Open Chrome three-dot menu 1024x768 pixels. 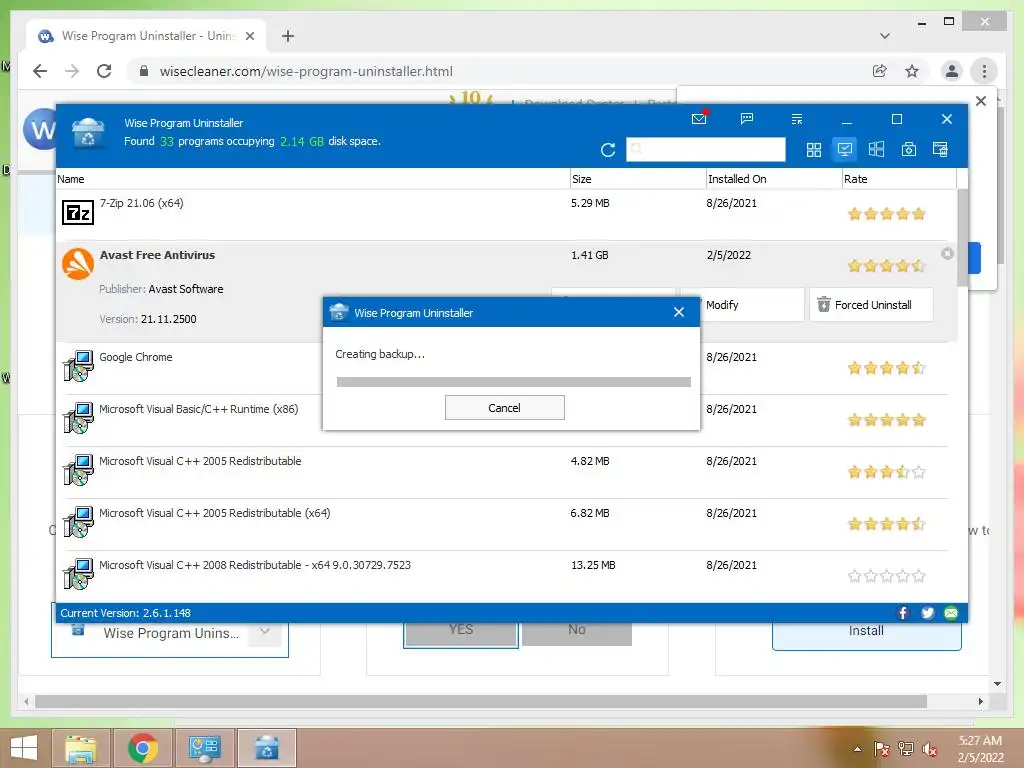[984, 71]
